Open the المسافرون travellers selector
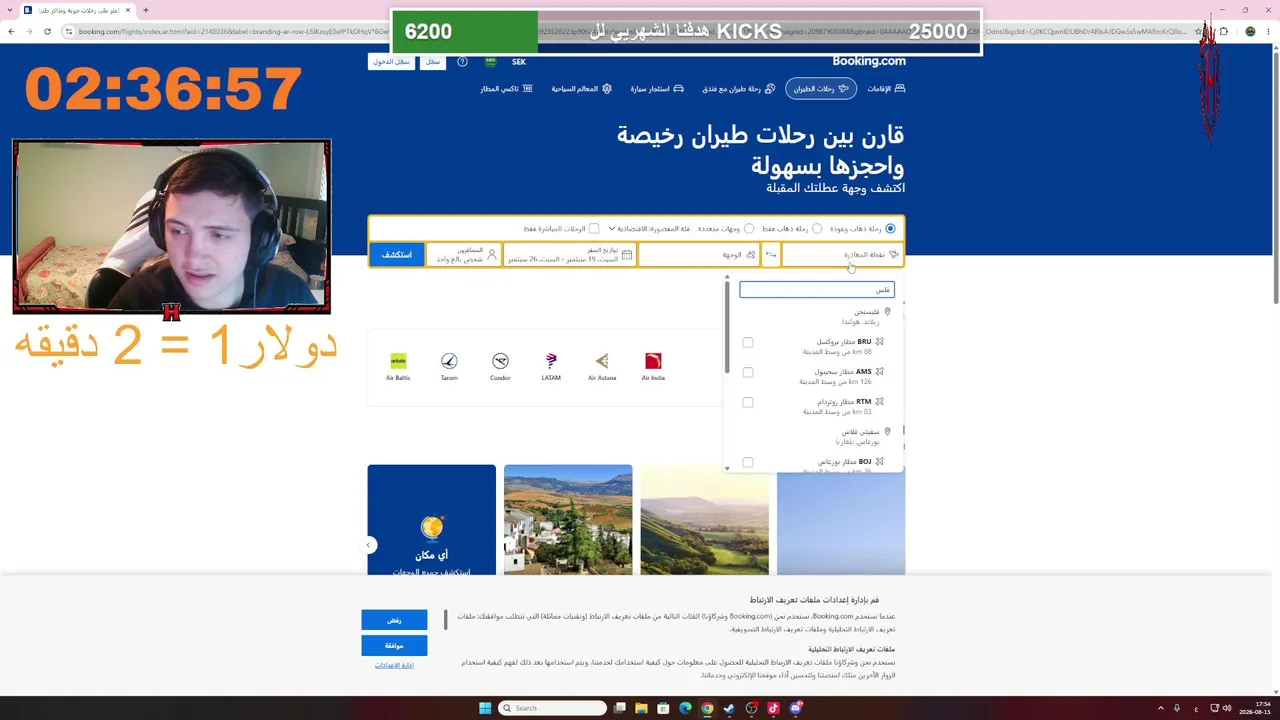1280x720 pixels. 464,255
